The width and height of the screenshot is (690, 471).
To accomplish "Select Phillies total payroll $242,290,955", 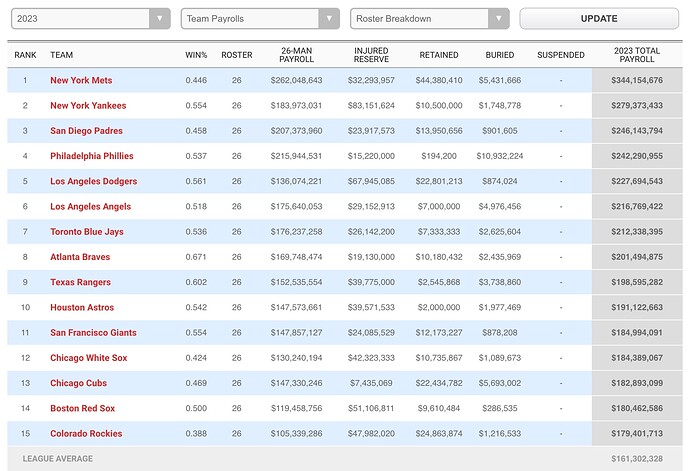I will 637,156.
